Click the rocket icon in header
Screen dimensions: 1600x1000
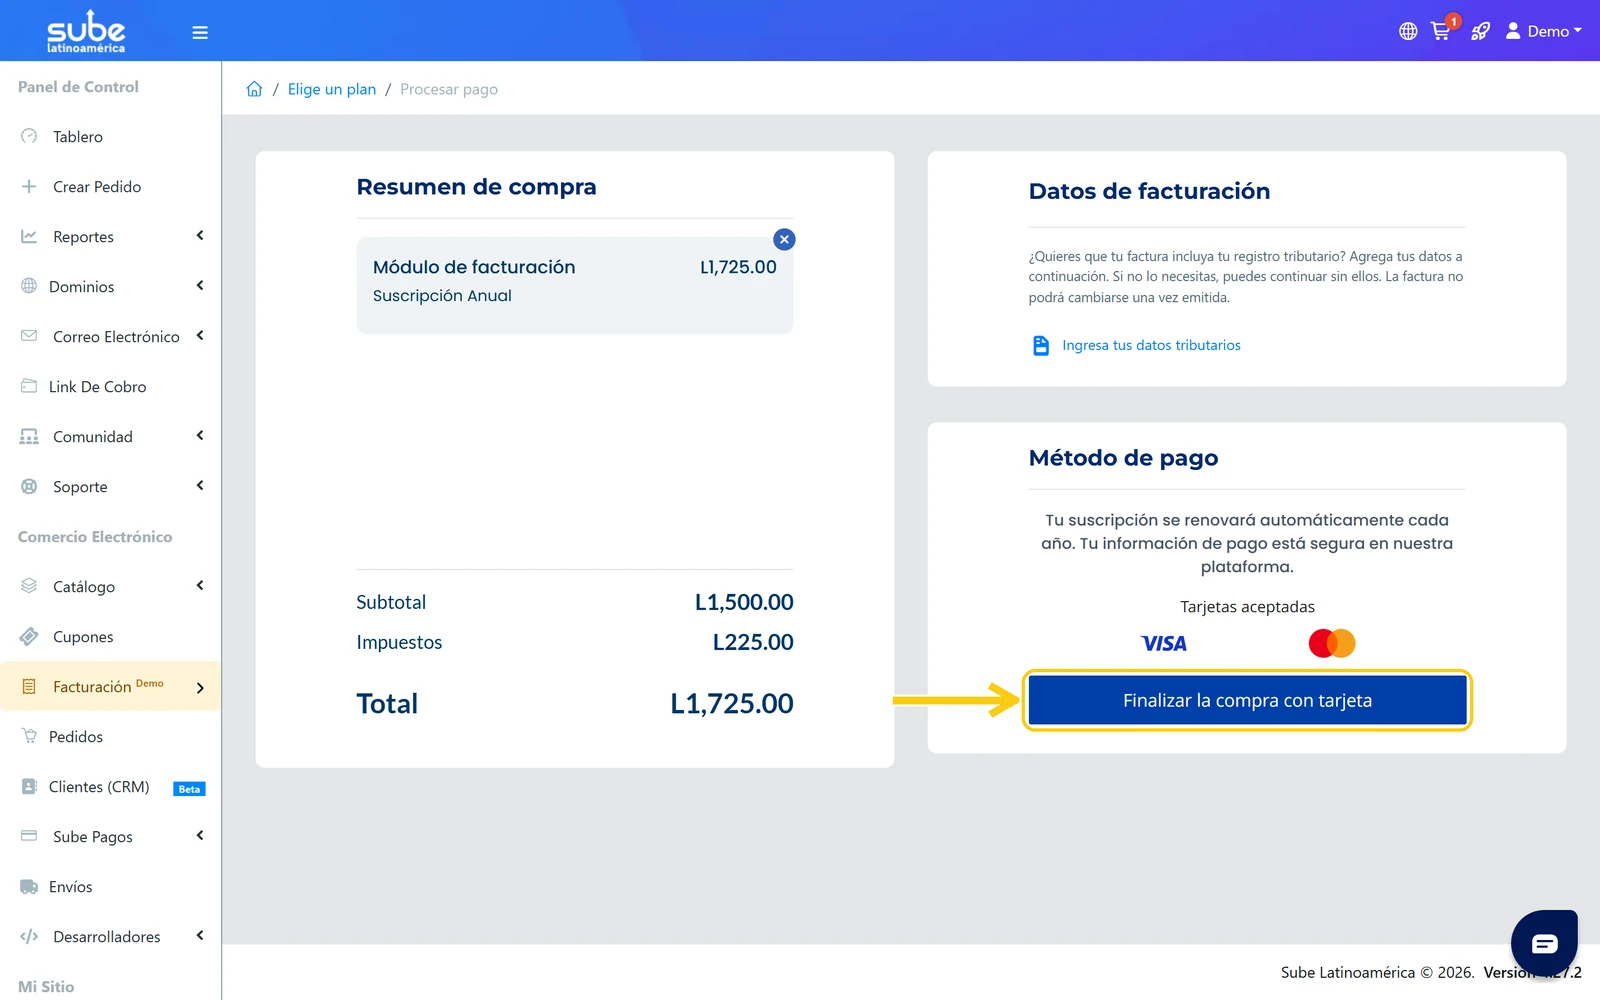pyautogui.click(x=1480, y=31)
